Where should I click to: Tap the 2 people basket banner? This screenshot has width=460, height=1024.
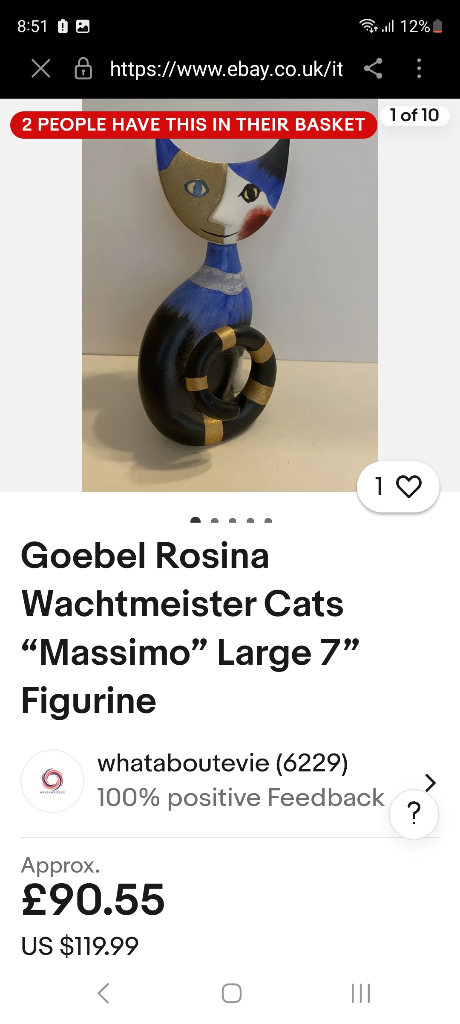pyautogui.click(x=193, y=124)
